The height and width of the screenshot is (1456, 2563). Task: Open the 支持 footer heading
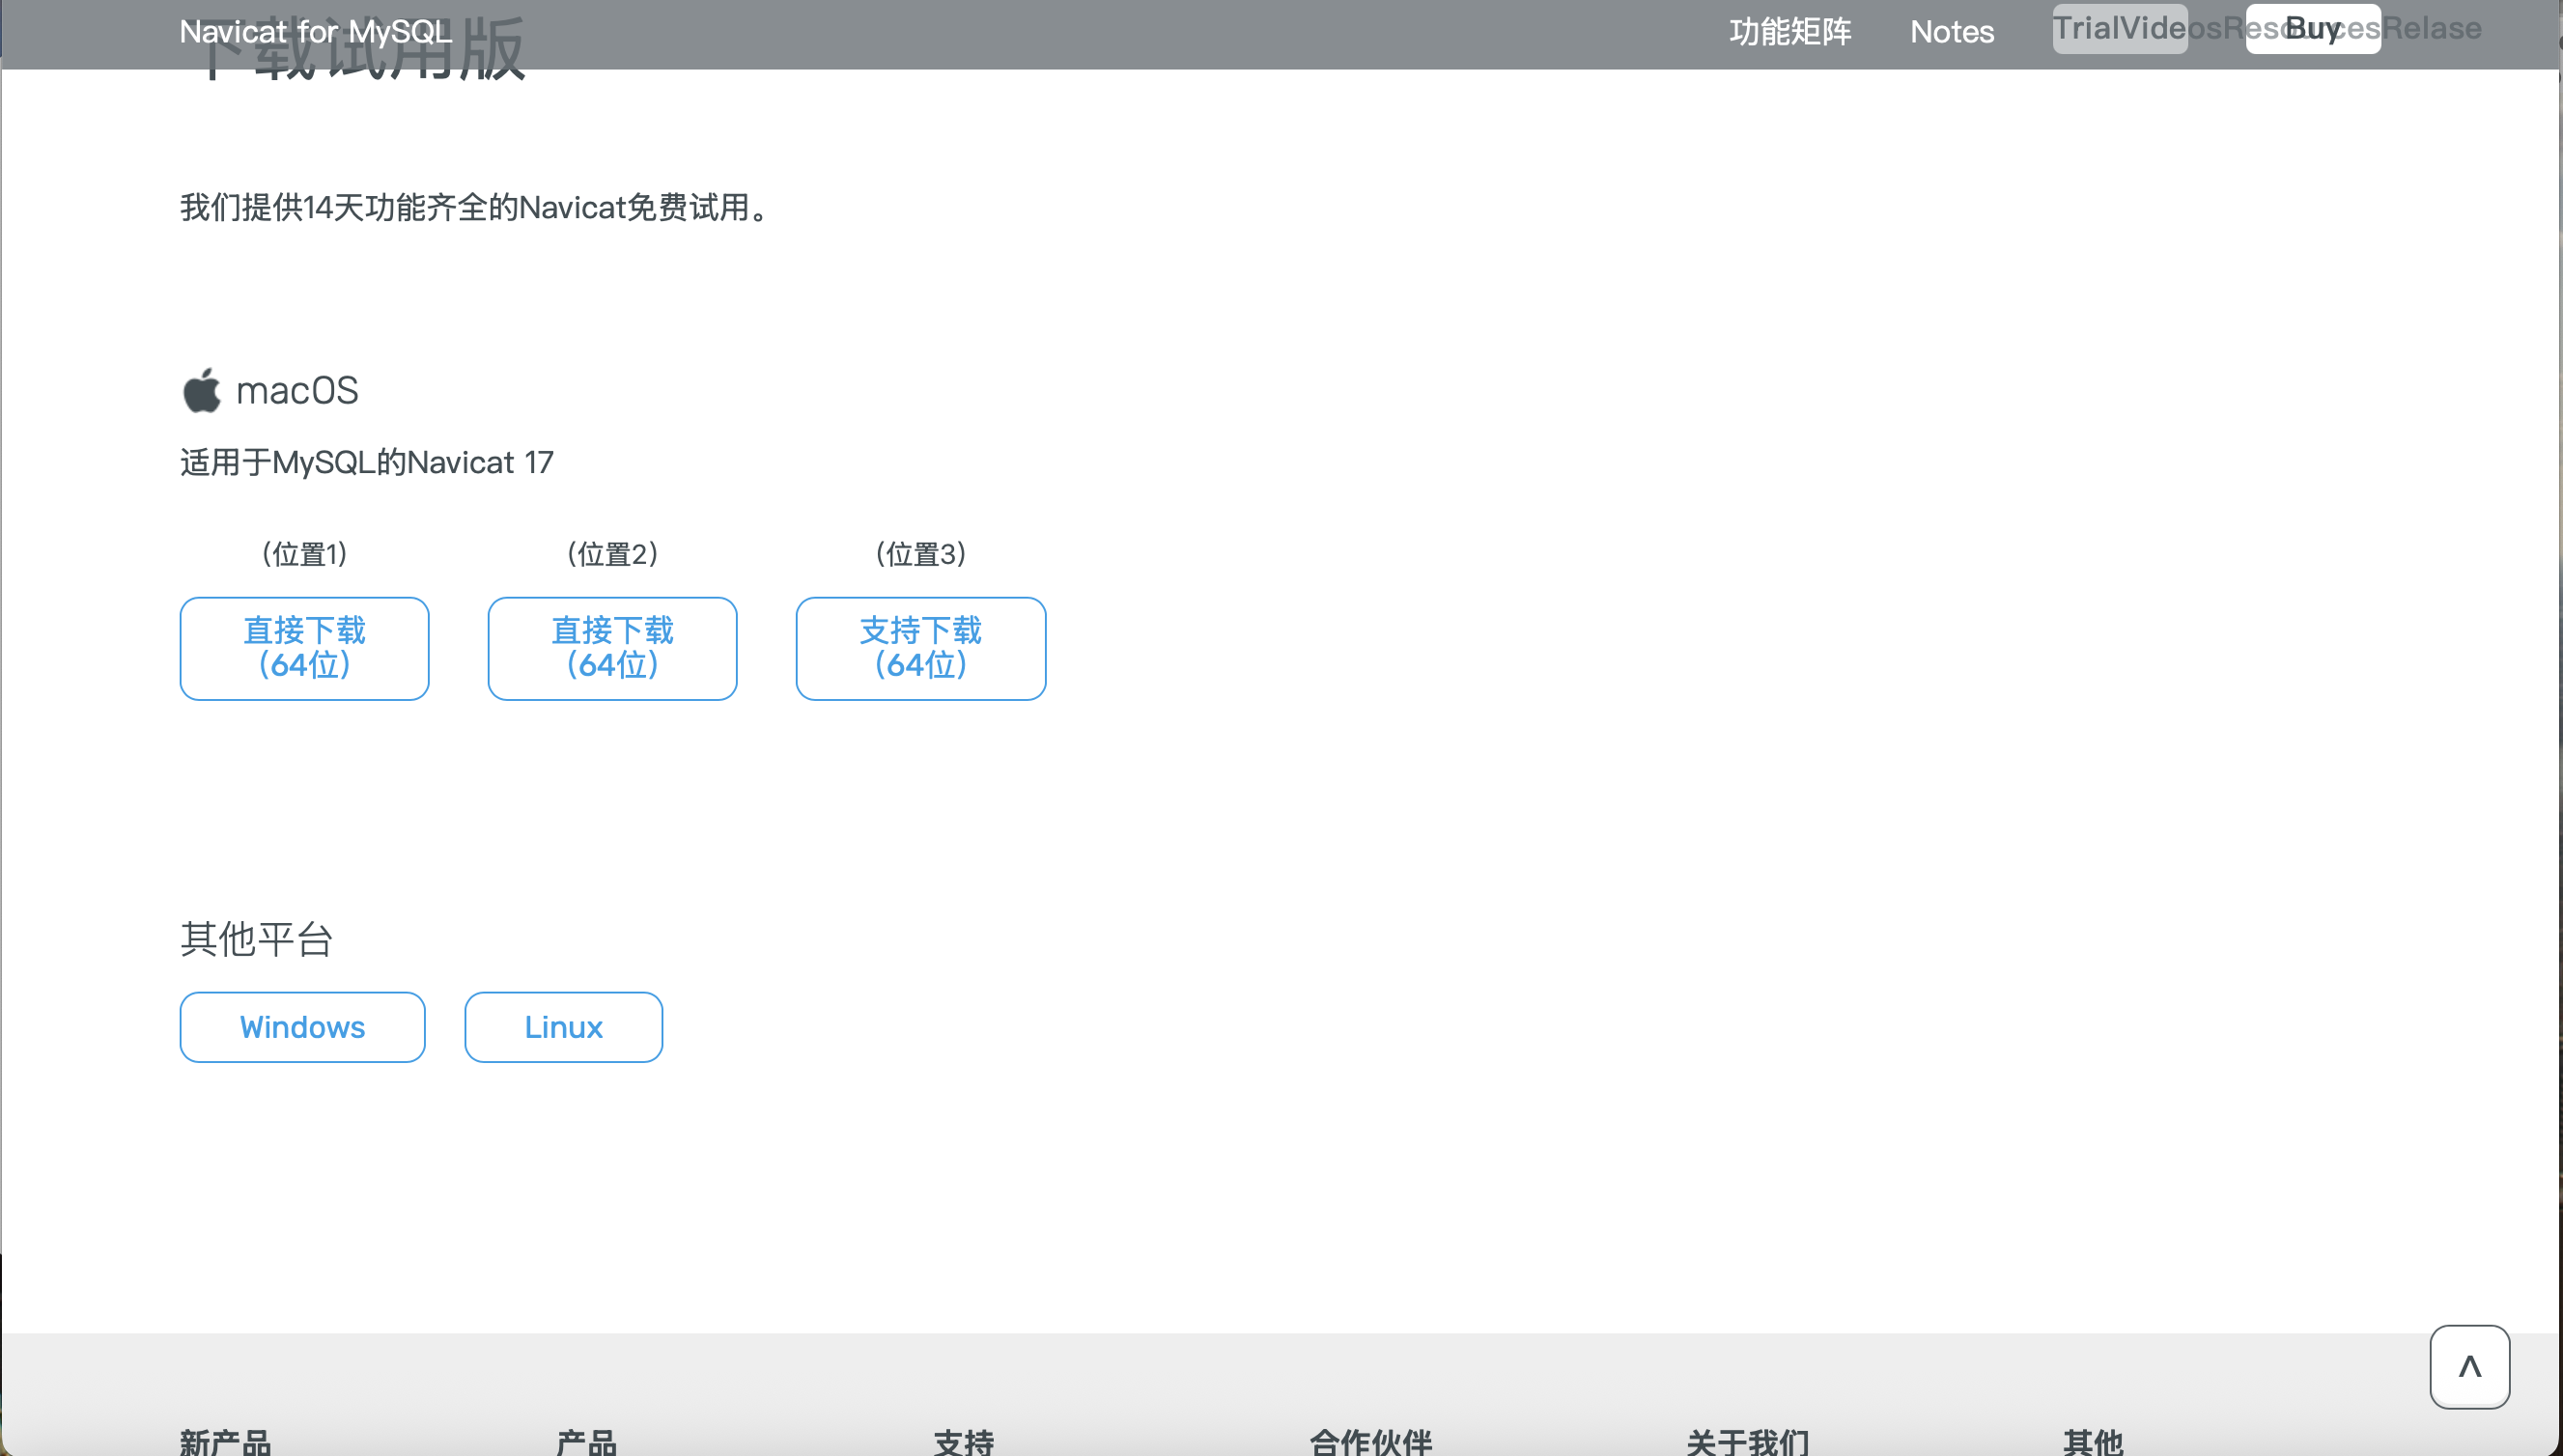pyautogui.click(x=963, y=1441)
